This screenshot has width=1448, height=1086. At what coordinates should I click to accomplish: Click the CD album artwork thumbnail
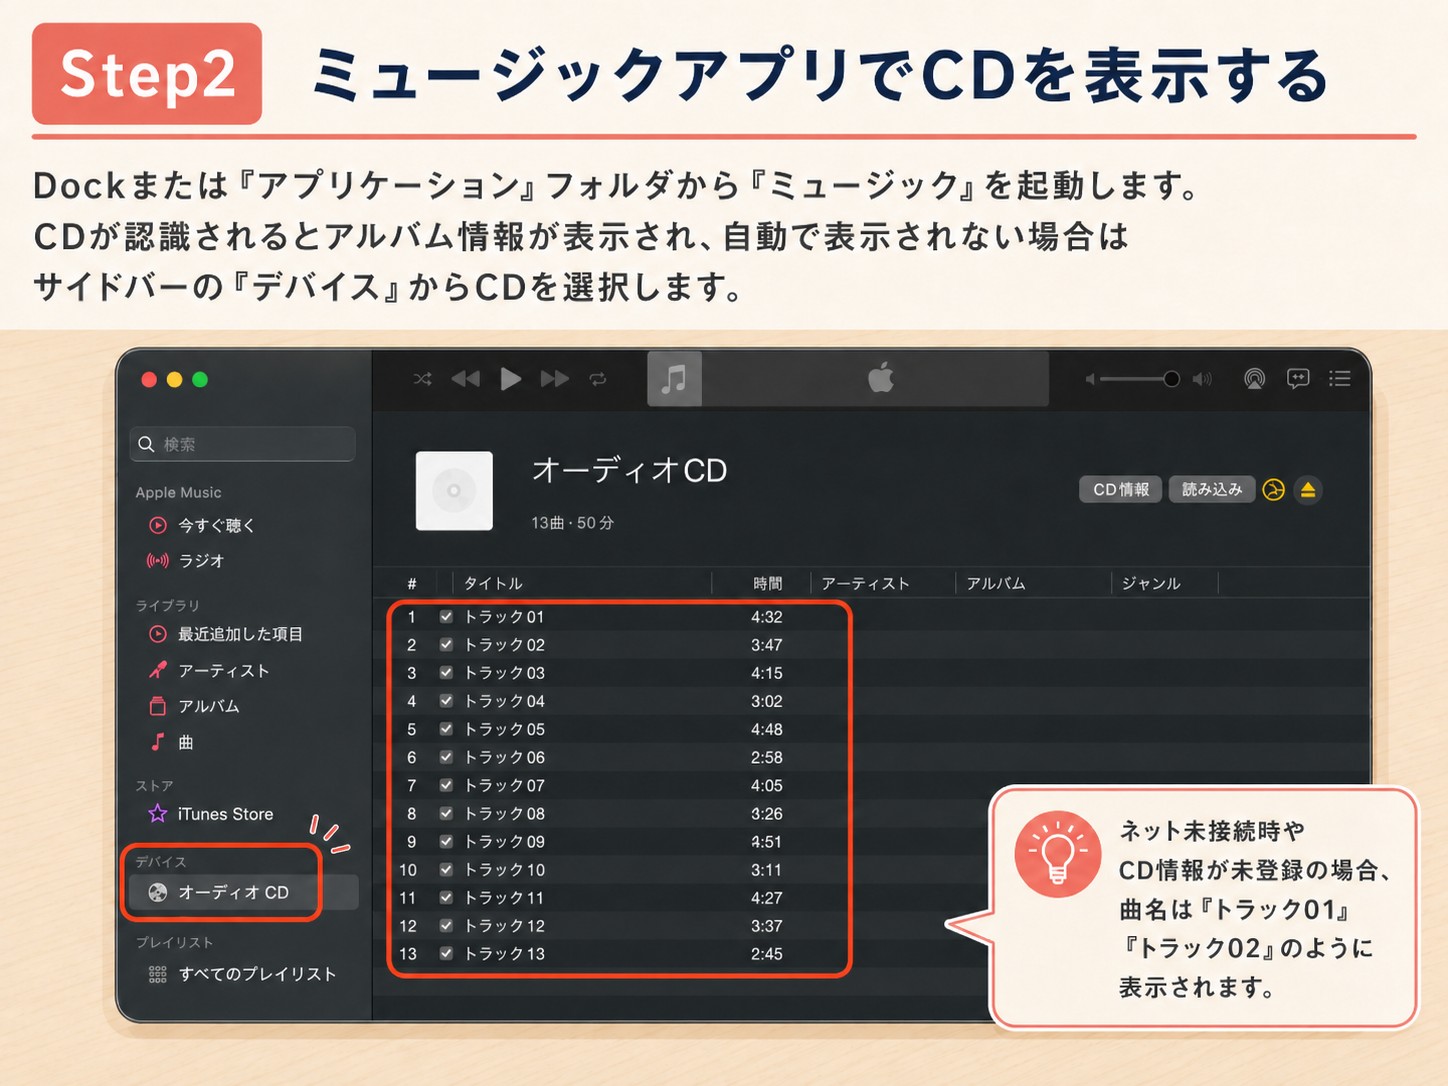tap(454, 491)
